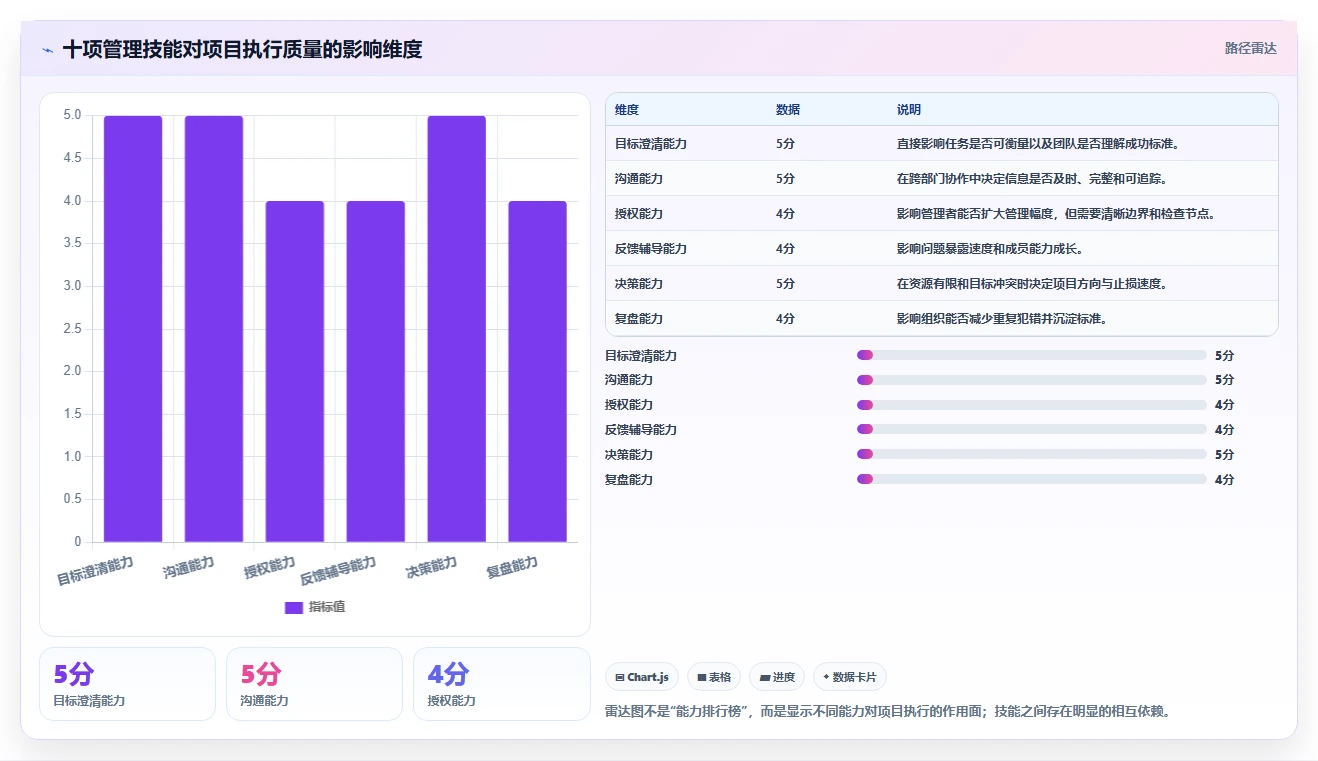Click the 说明 column header
Screen dimensions: 1318x761
[909, 109]
